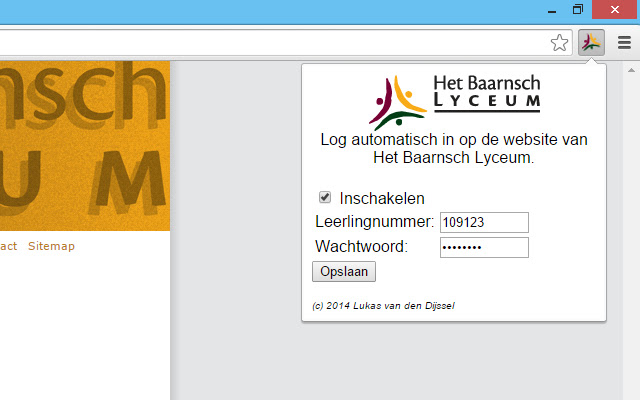Click the Het Baarnsch Lyceum popup logo
The width and height of the screenshot is (640, 400).
(454, 101)
